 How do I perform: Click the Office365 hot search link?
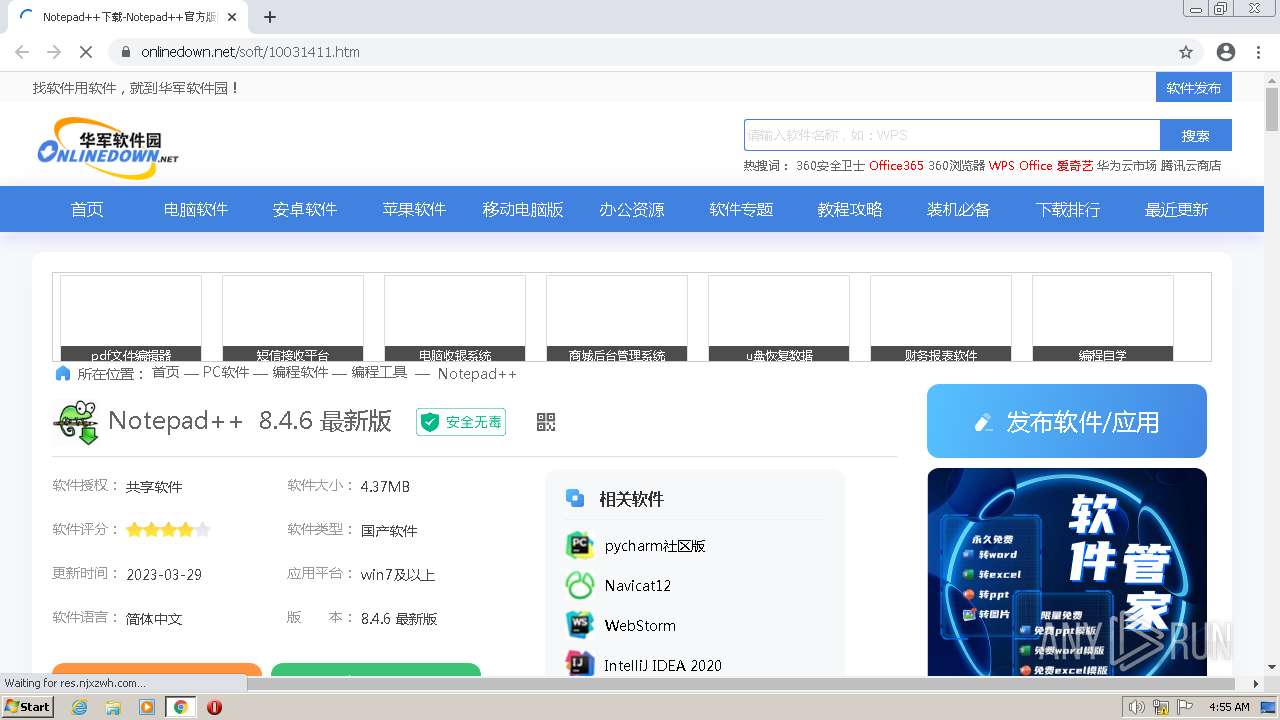pyautogui.click(x=896, y=165)
